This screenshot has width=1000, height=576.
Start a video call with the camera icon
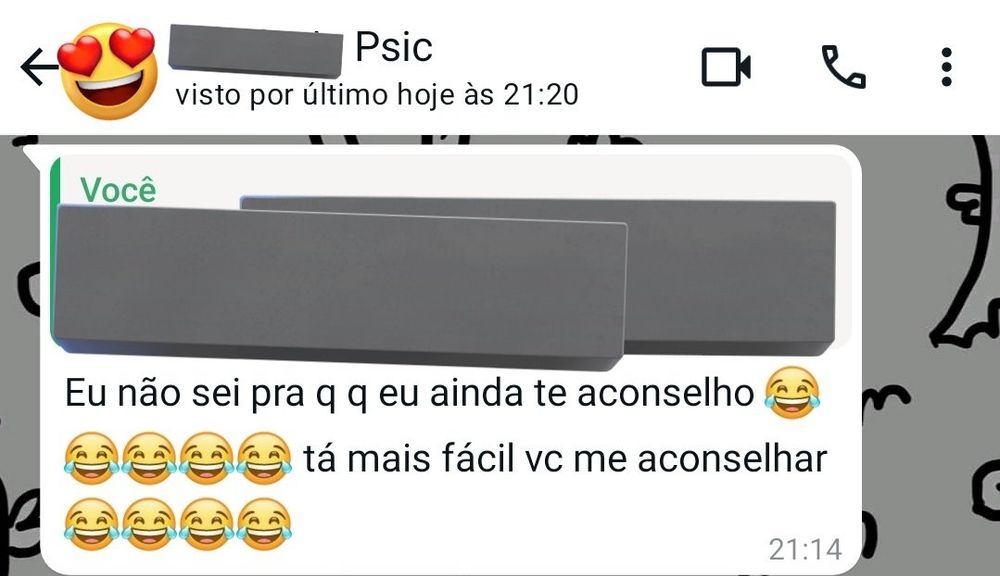pos(726,66)
